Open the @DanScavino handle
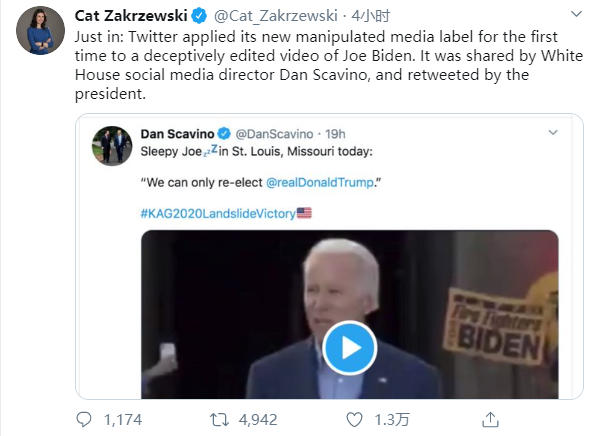The image size is (593, 436). click(x=274, y=134)
